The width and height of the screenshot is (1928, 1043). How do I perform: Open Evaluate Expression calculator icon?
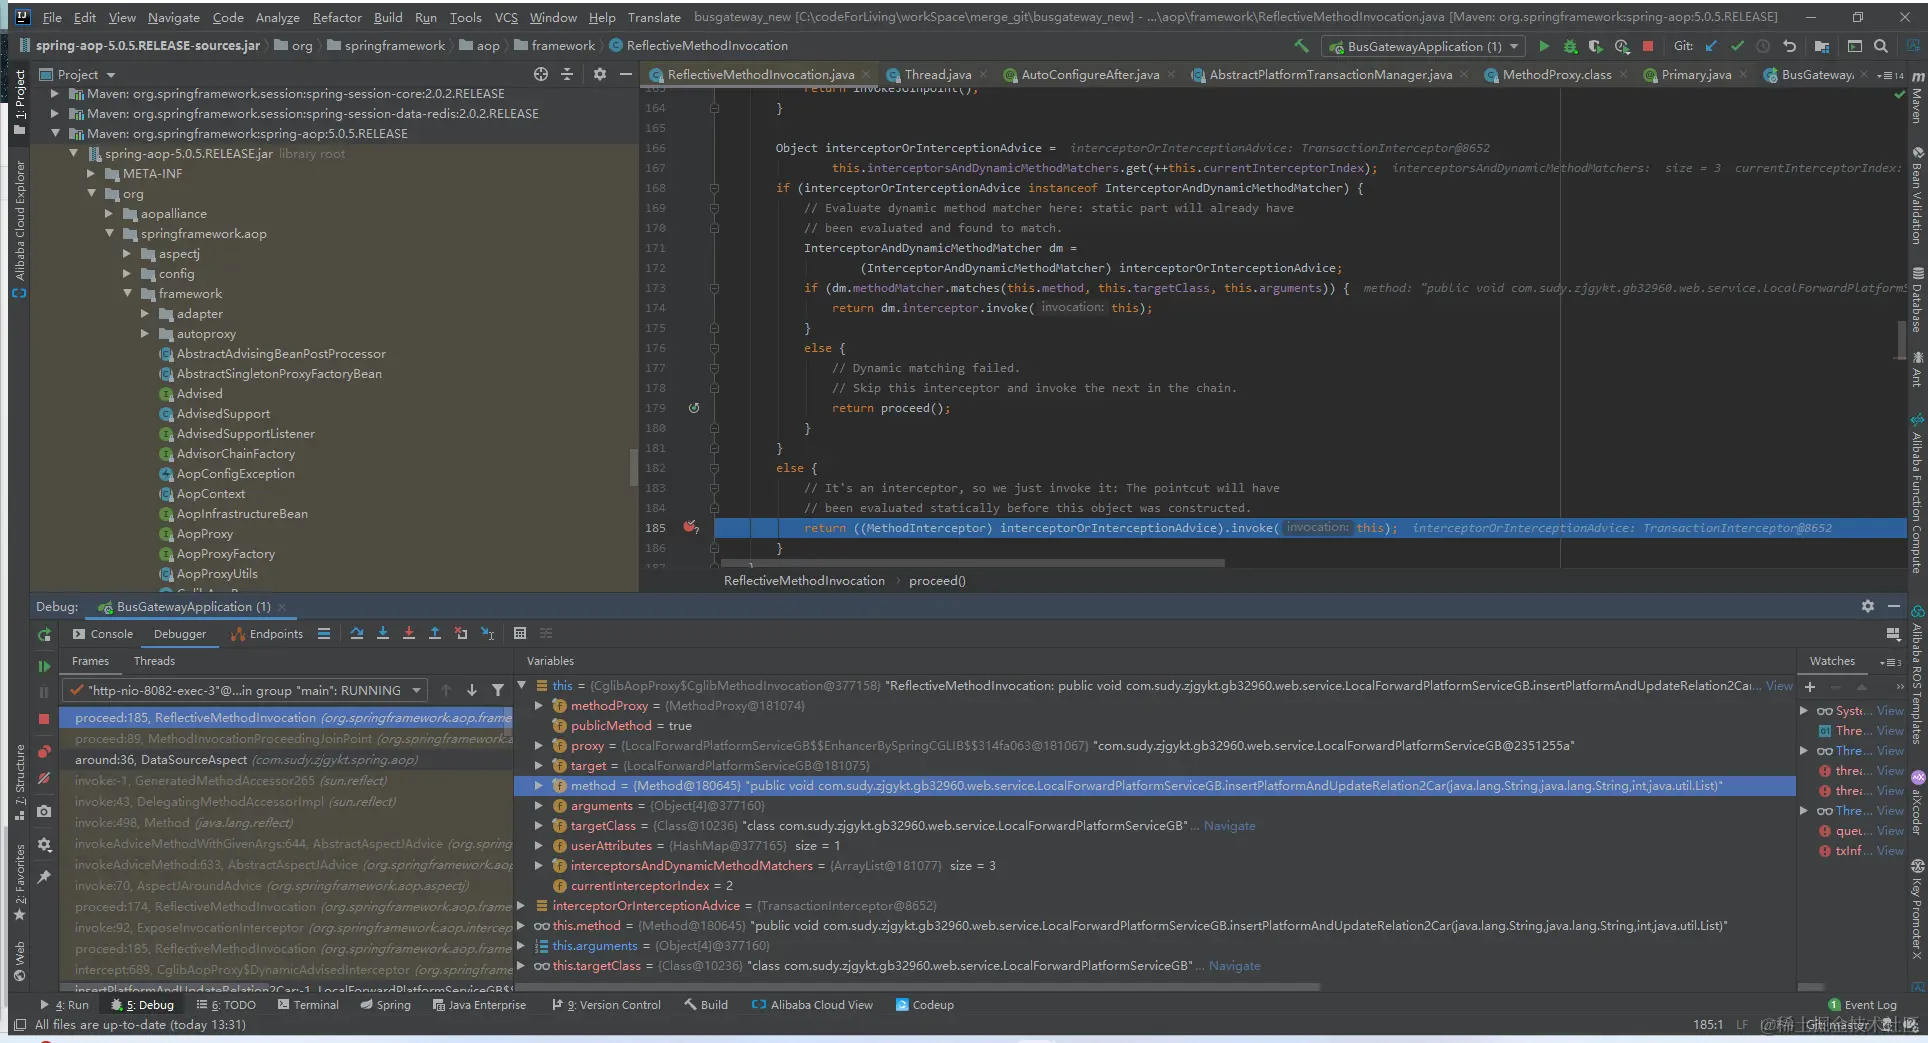[520, 633]
